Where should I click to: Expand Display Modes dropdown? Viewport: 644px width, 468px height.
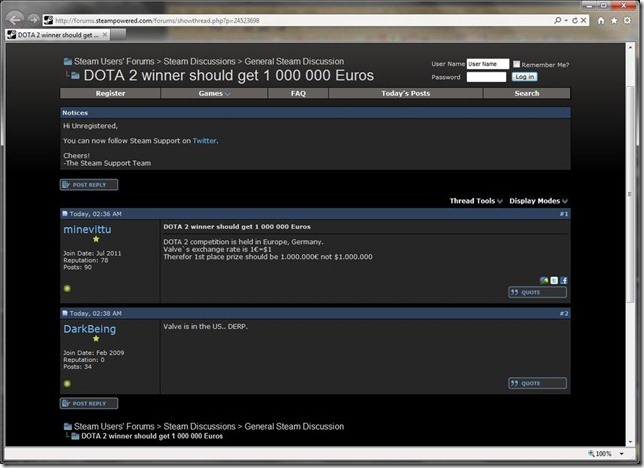pos(538,201)
